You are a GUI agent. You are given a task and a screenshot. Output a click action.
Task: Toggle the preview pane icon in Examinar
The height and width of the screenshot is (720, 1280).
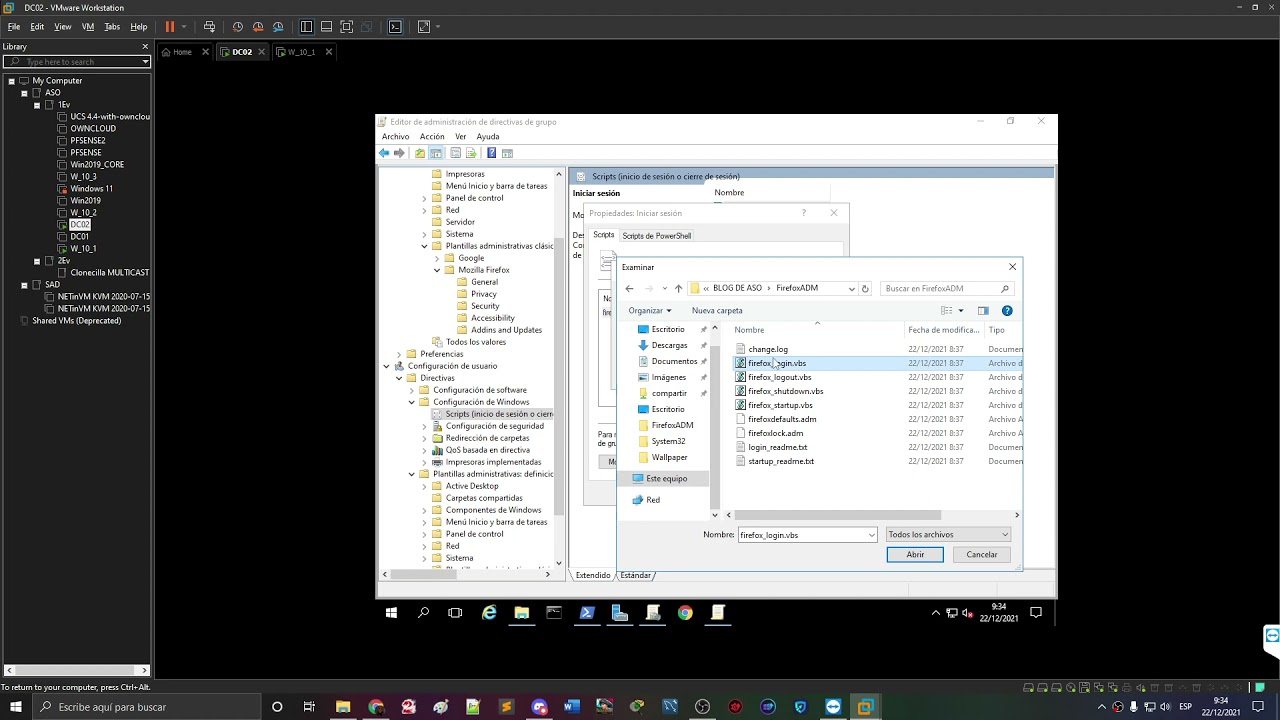click(983, 311)
